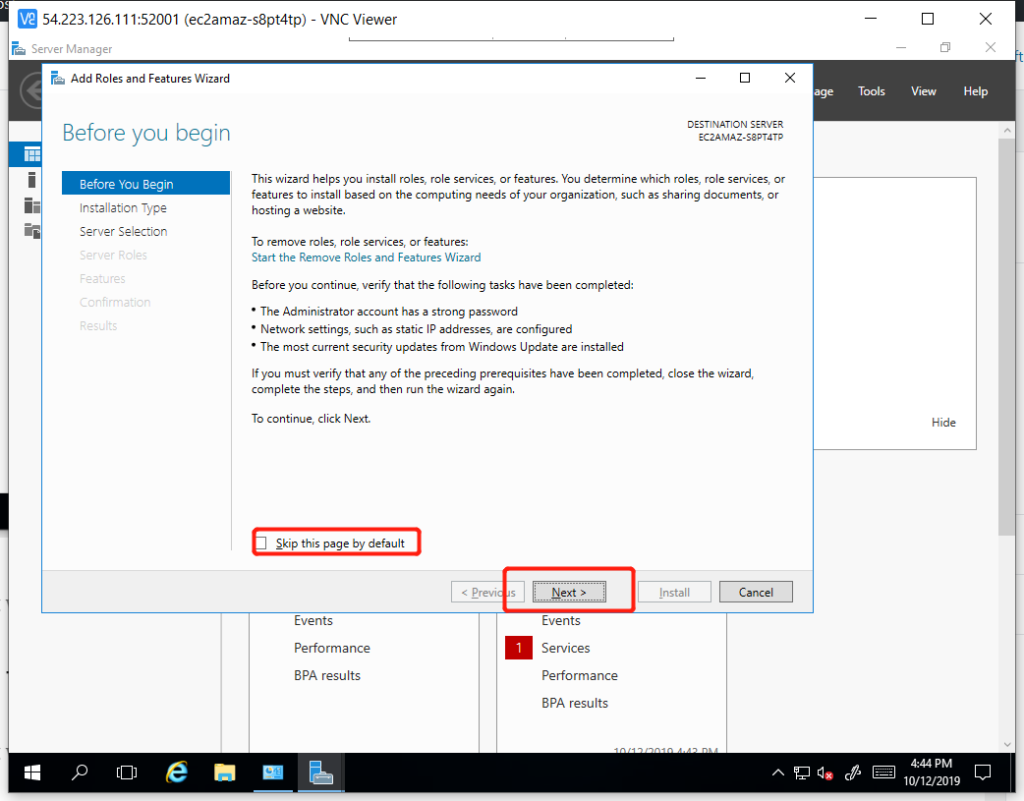Go to Installation Type step
1024x801 pixels.
(123, 208)
